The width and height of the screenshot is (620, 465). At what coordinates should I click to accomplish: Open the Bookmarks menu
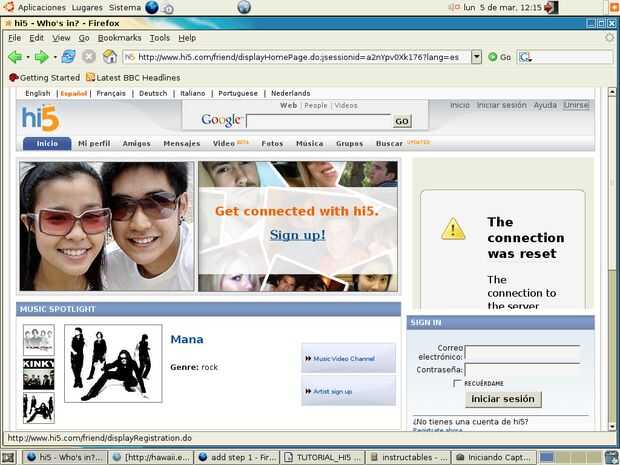[x=119, y=38]
